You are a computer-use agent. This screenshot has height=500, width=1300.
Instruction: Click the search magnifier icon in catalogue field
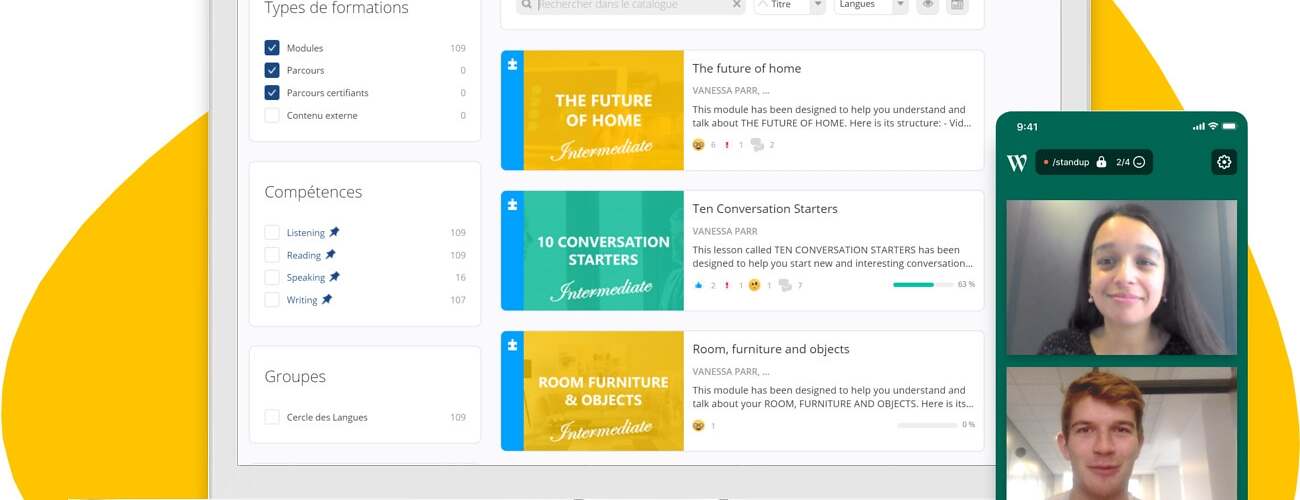click(526, 5)
